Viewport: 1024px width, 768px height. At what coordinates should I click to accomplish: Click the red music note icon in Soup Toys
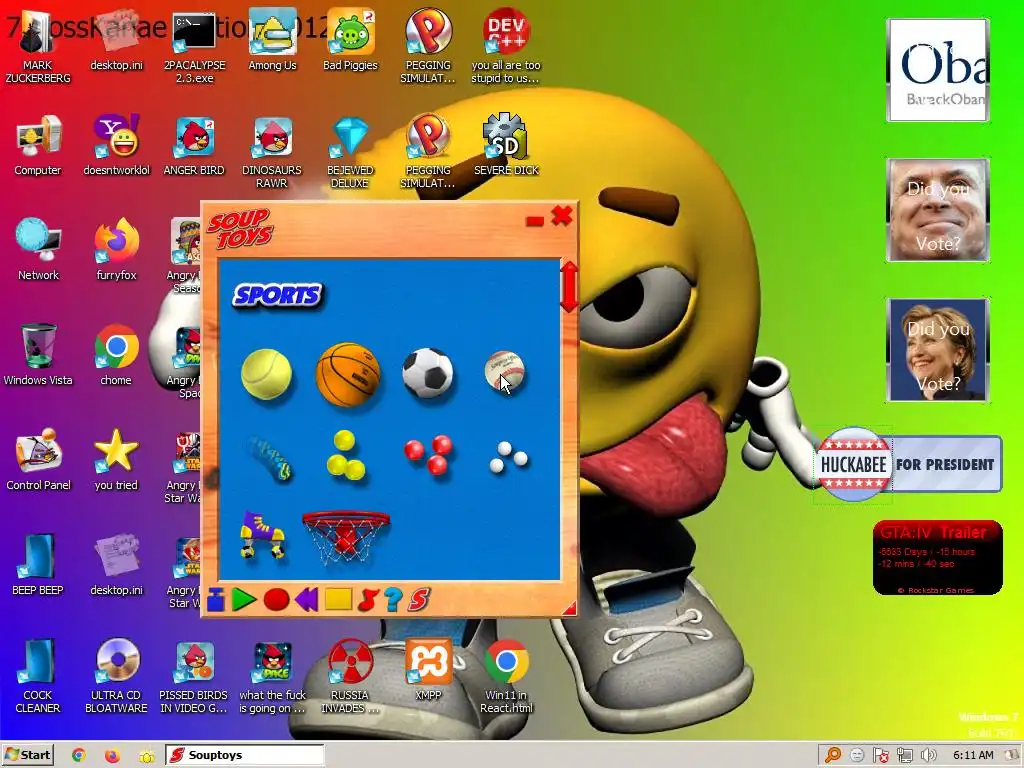[368, 599]
